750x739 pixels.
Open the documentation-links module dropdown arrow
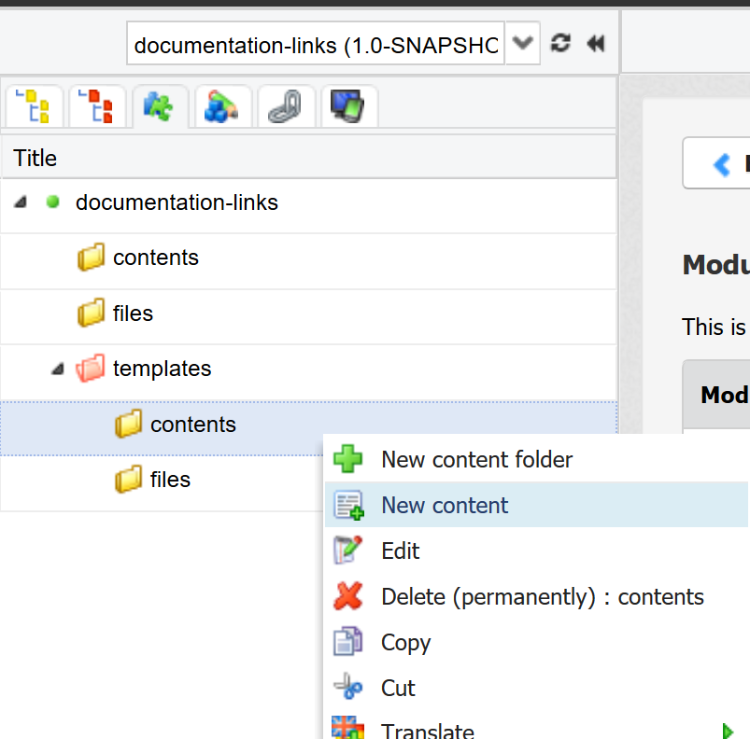tap(523, 43)
